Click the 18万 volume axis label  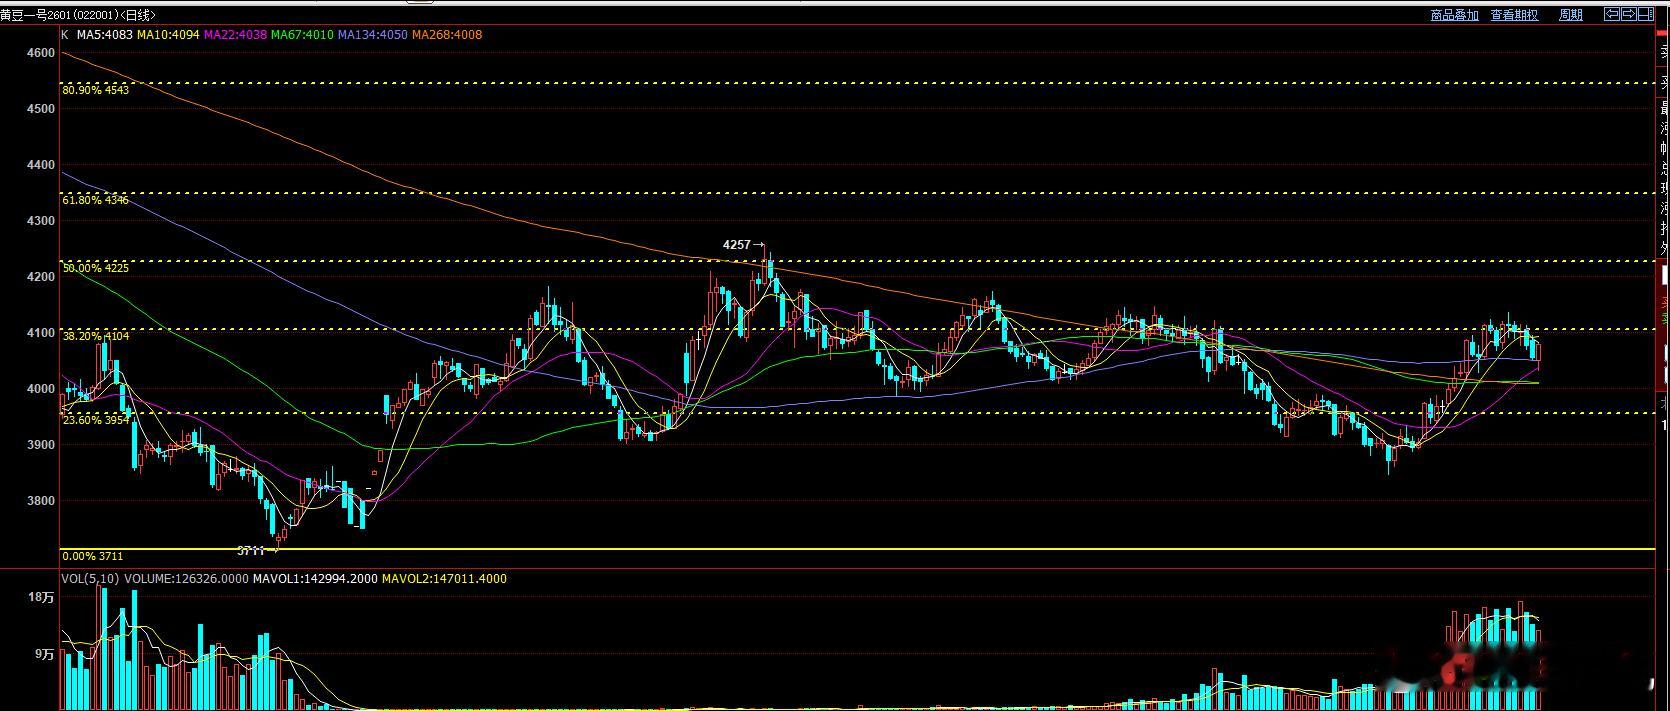tap(42, 597)
